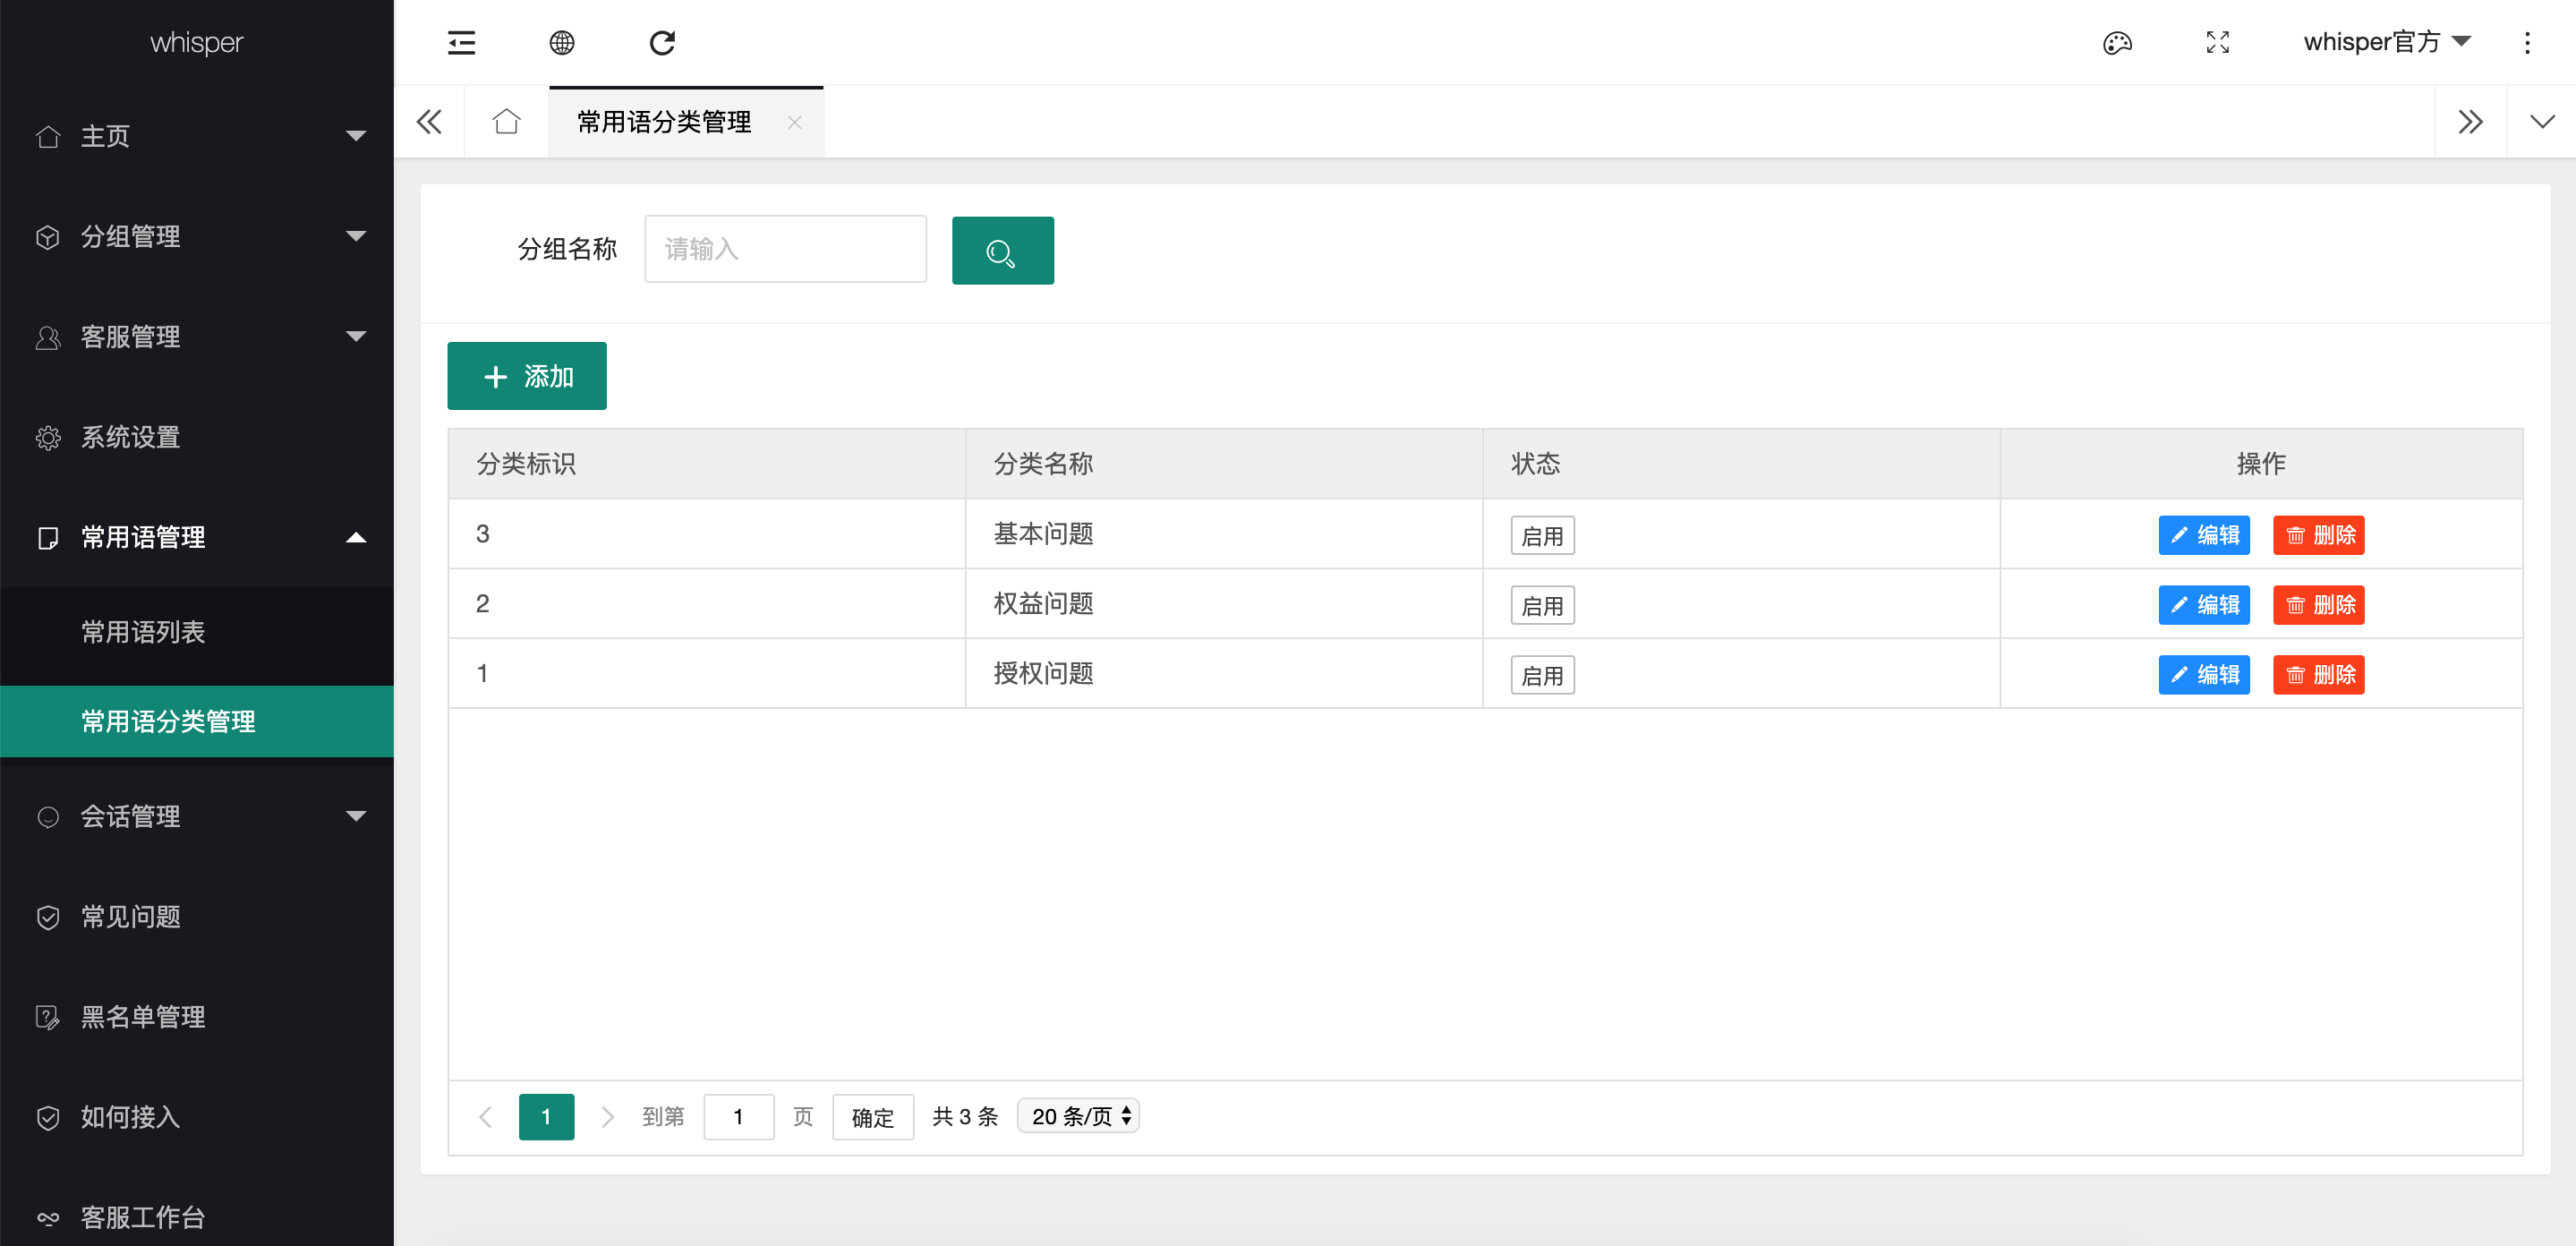Click the 常见问题 shield icon

[48, 917]
